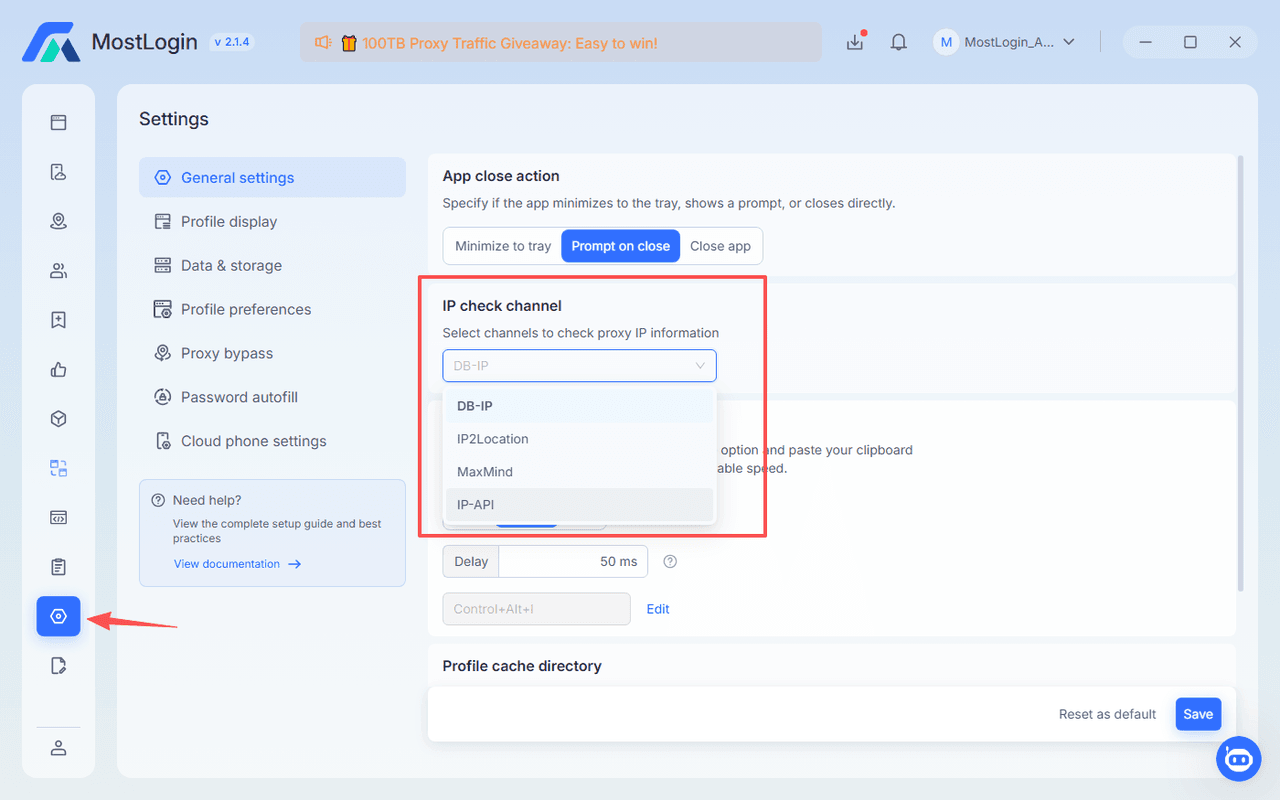1280x800 pixels.
Task: Open the browser profiles sidebar icon
Action: (58, 123)
